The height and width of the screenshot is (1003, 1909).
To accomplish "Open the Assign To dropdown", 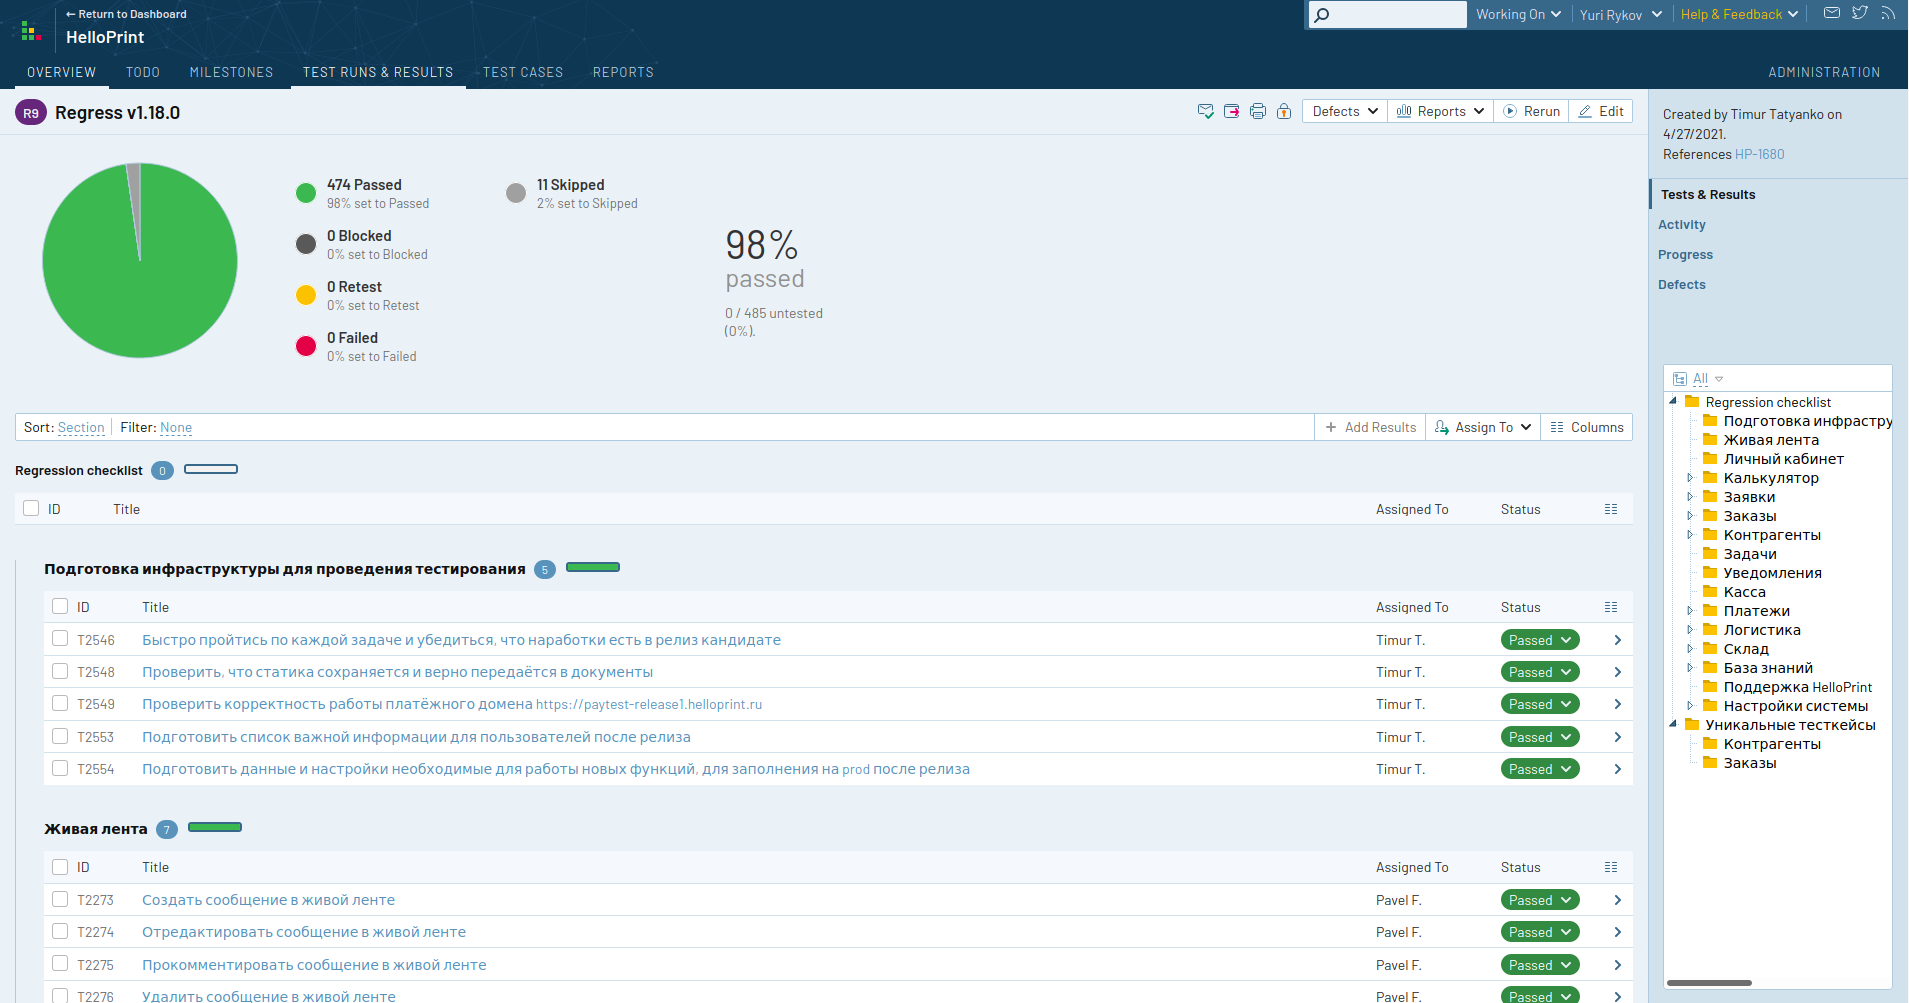I will coord(1483,427).
